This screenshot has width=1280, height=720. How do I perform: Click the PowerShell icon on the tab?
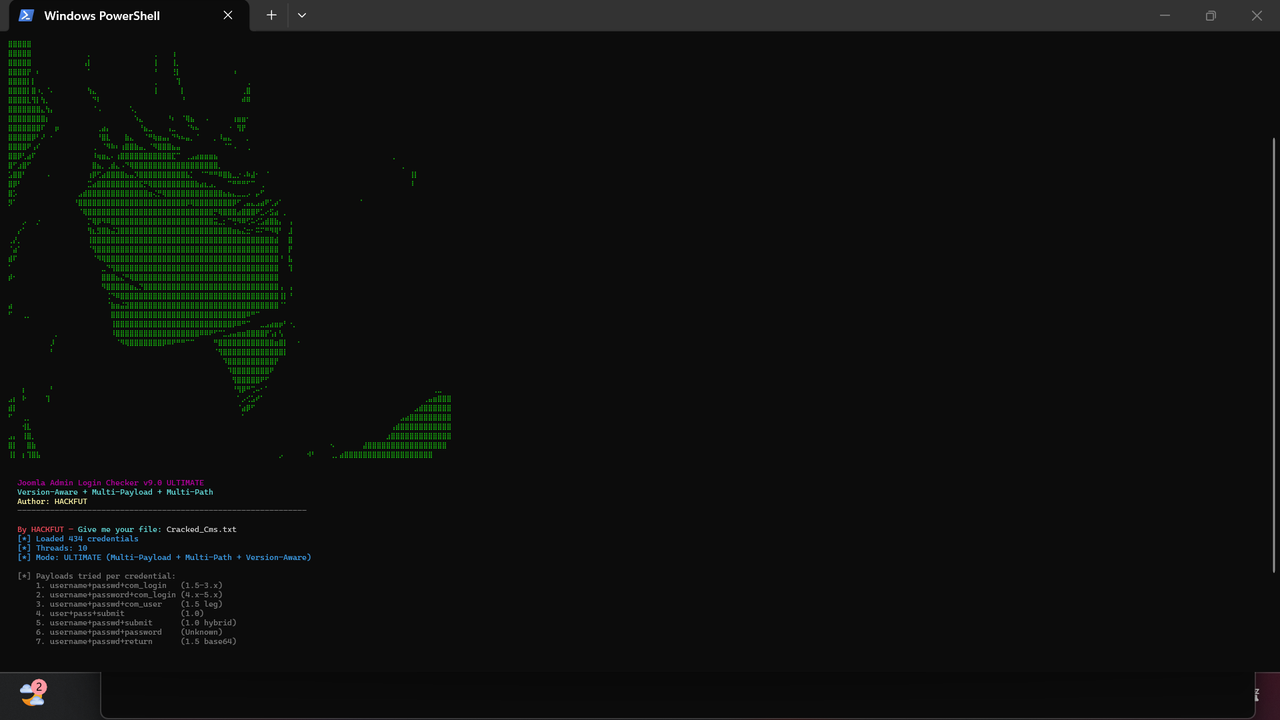pos(26,16)
